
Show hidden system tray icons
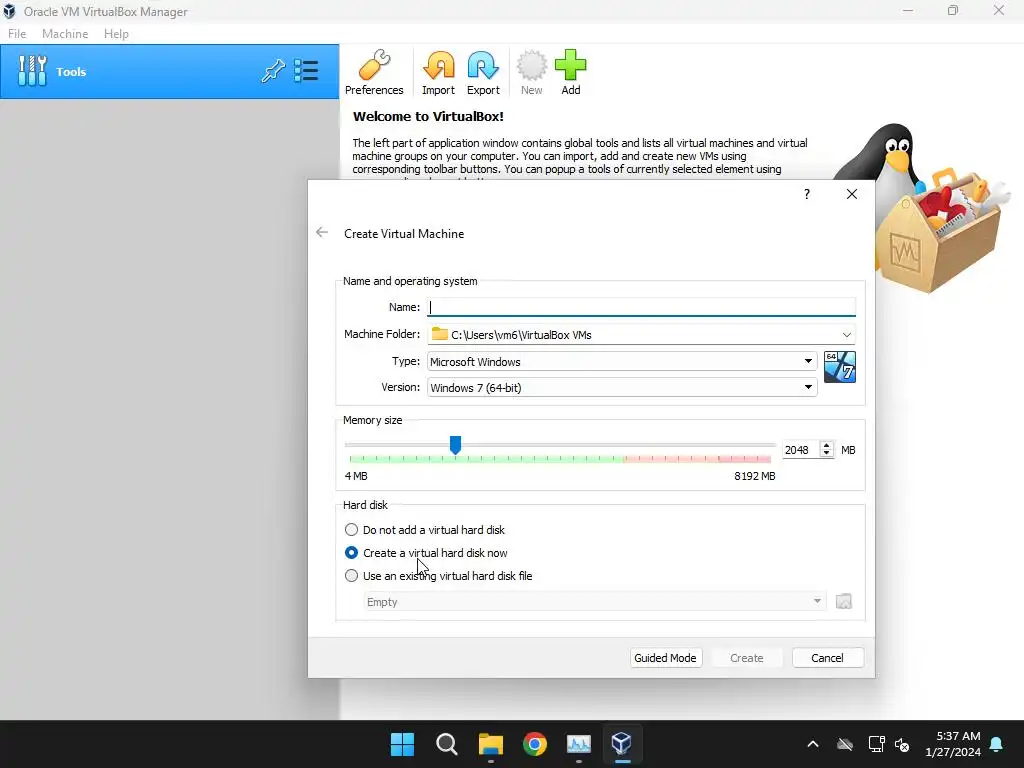pos(812,744)
